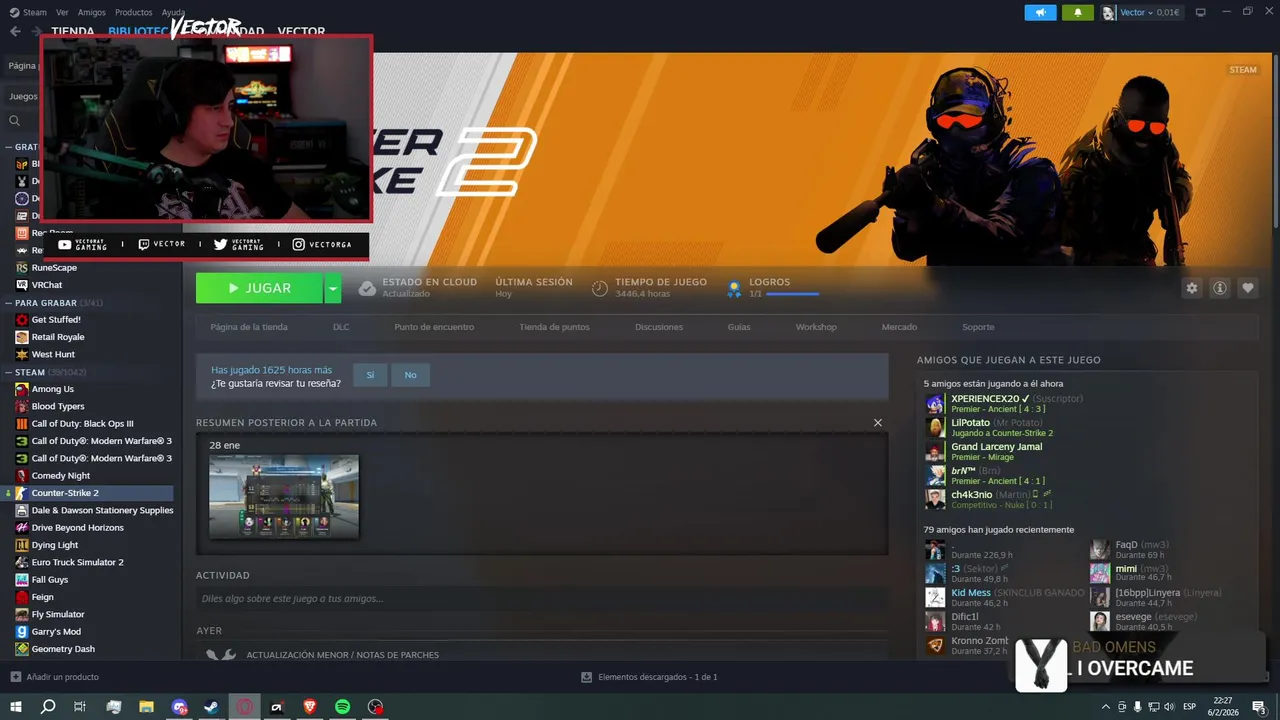The width and height of the screenshot is (1280, 720).
Task: Click the library search magnifier icon
Action: 15,121
